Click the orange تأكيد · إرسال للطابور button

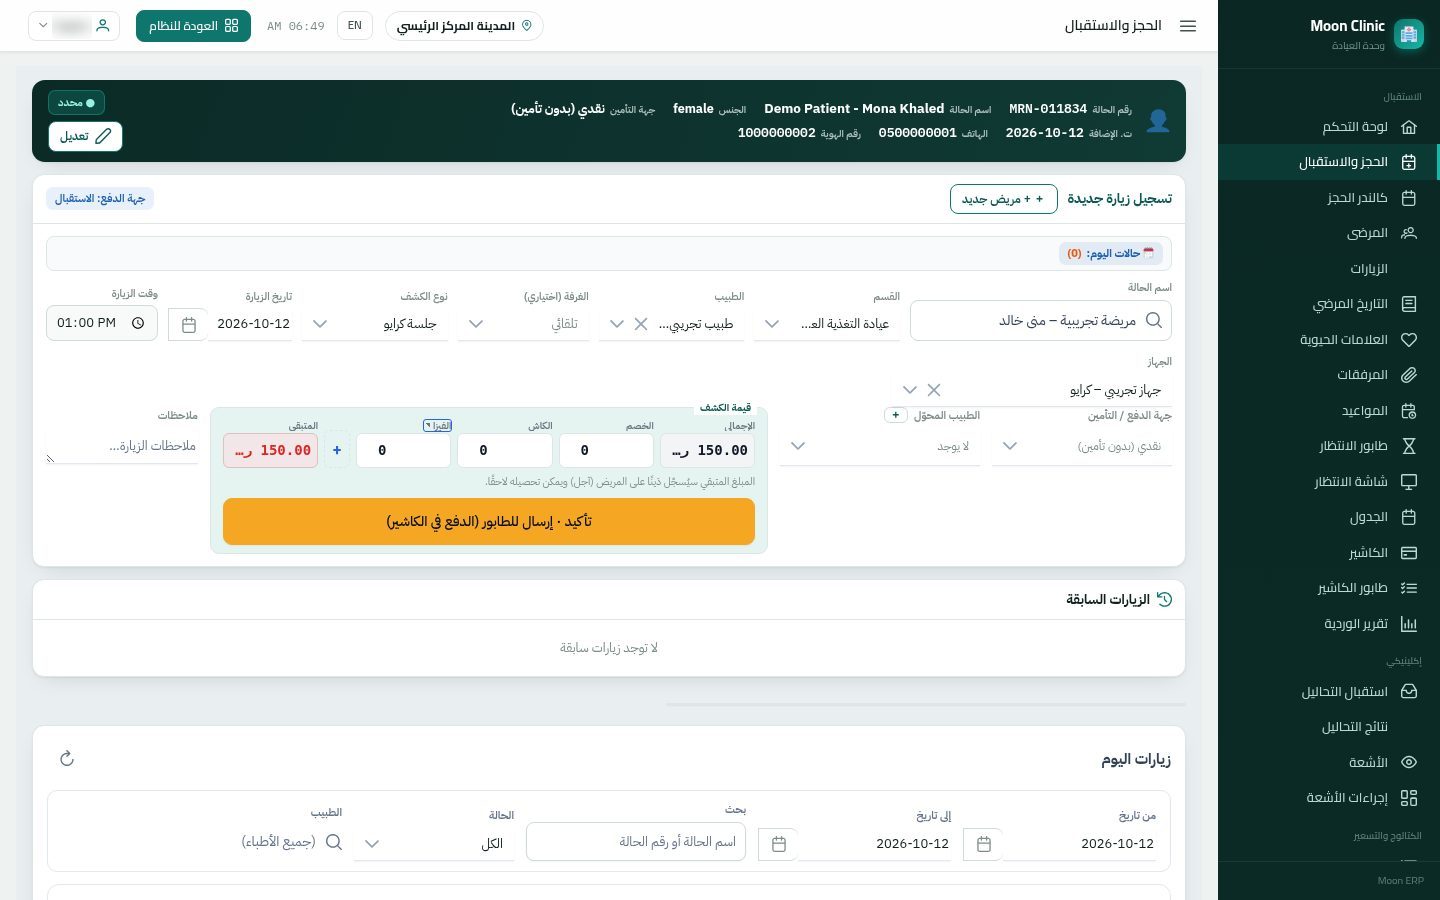pos(489,522)
